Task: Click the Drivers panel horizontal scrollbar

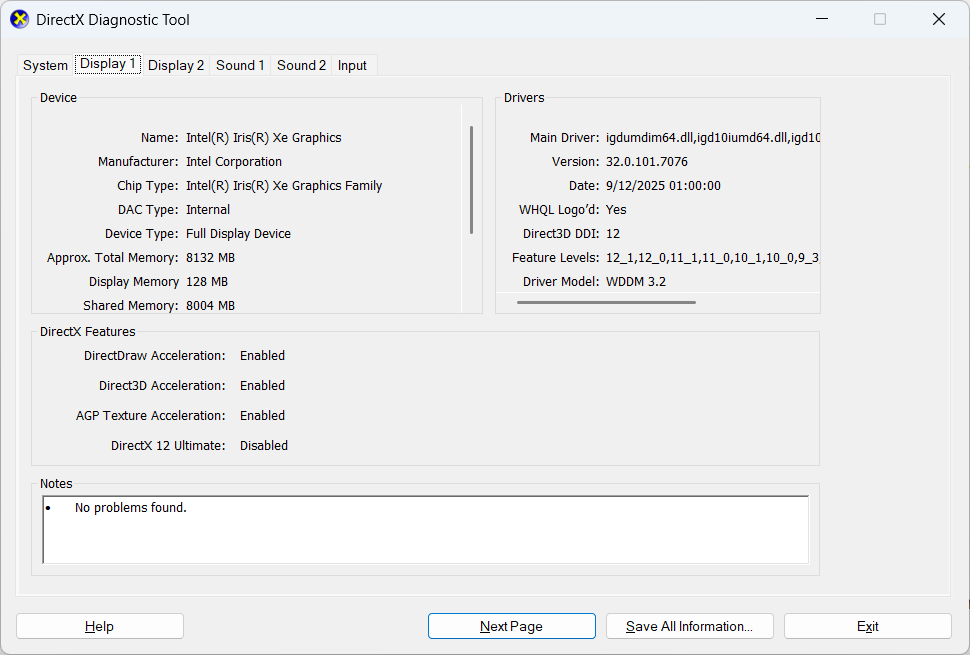Action: (x=606, y=302)
